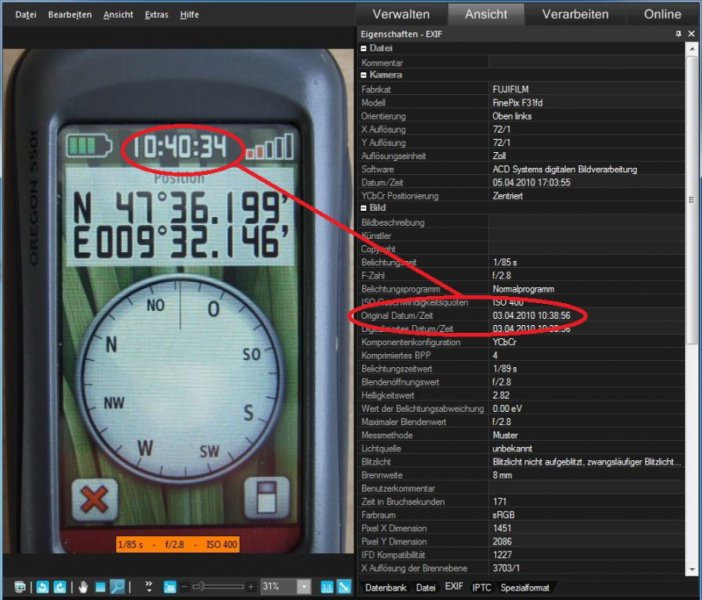The image size is (702, 600).
Task: Select the YCbCr Positionierung value Zentriert
Action: coord(507,196)
